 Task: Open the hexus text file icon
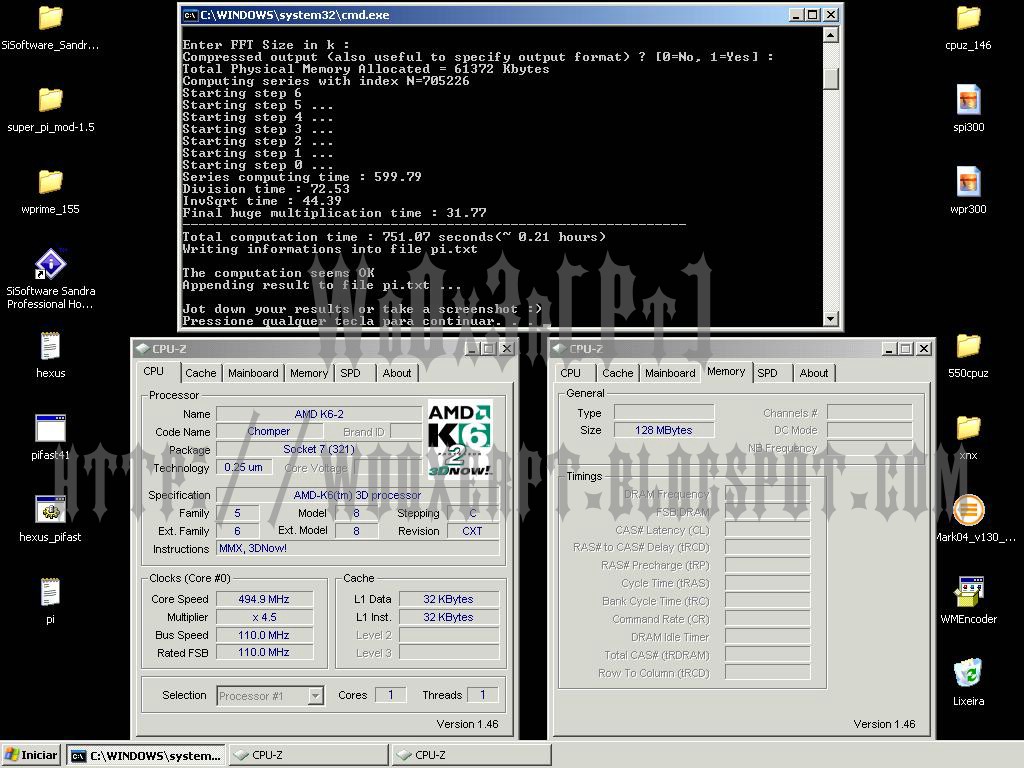pos(50,346)
